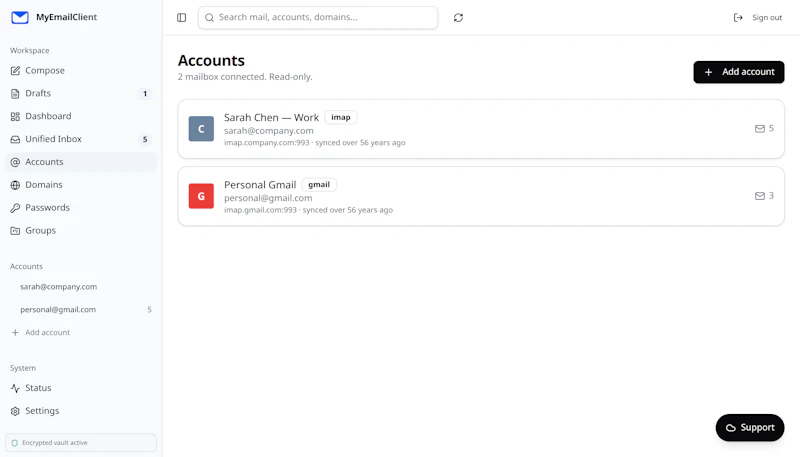Click the Groups folder icon
800x457 pixels.
[x=15, y=231]
